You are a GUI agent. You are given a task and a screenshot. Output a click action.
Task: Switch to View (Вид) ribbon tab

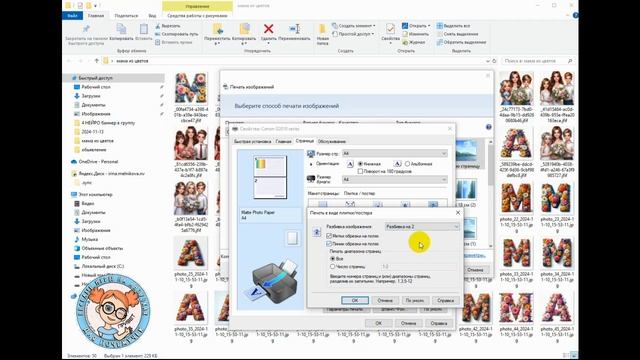click(152, 16)
